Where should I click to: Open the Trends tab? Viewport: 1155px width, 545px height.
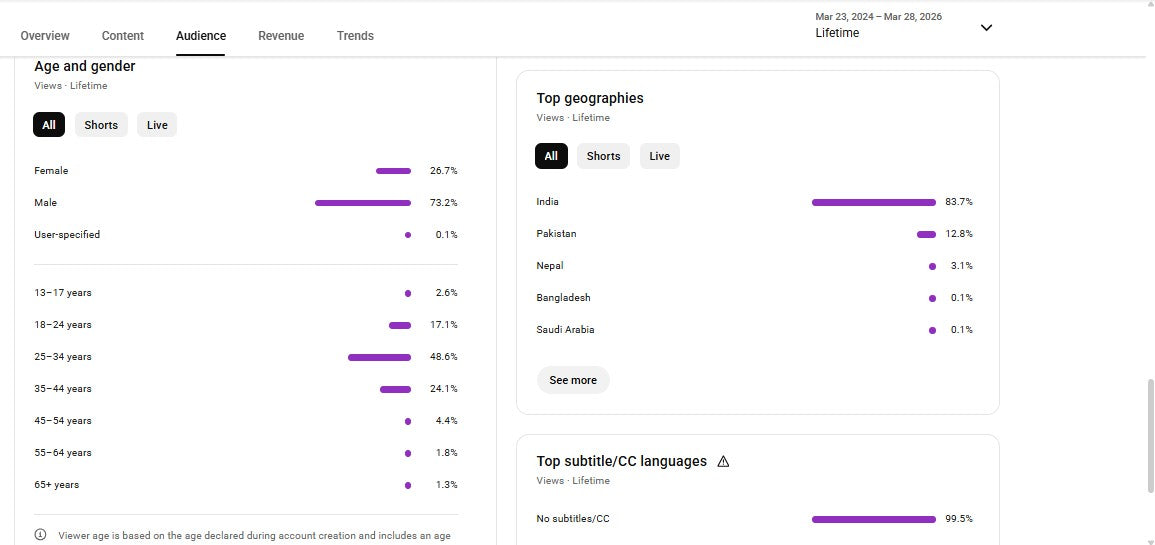[355, 36]
